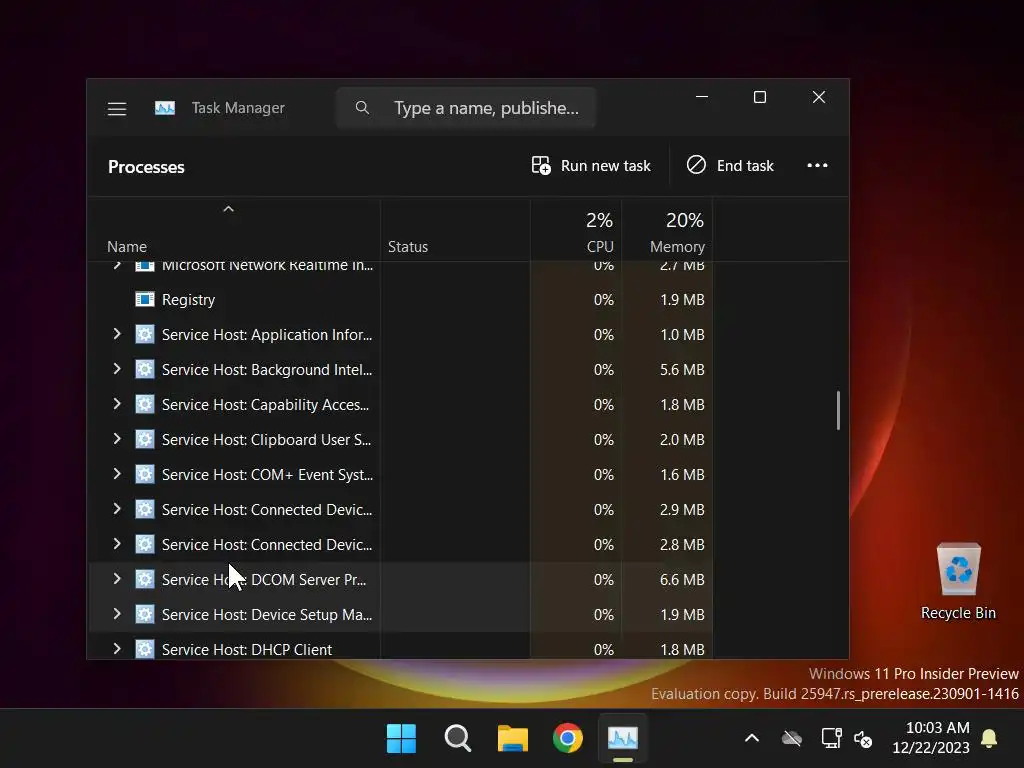Click the Task Manager app icon in title bar
Viewport: 1024px width, 768px height.
165,108
